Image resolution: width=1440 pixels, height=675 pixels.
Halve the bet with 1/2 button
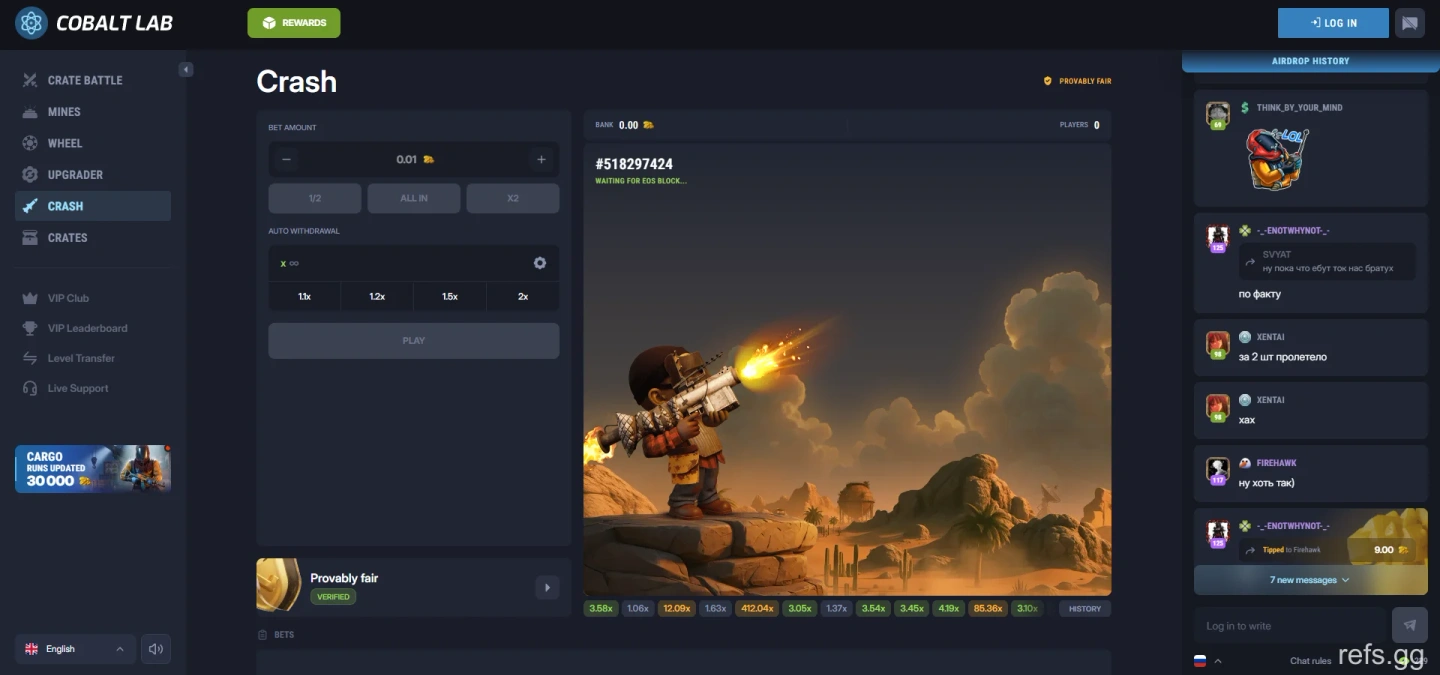[x=315, y=198]
